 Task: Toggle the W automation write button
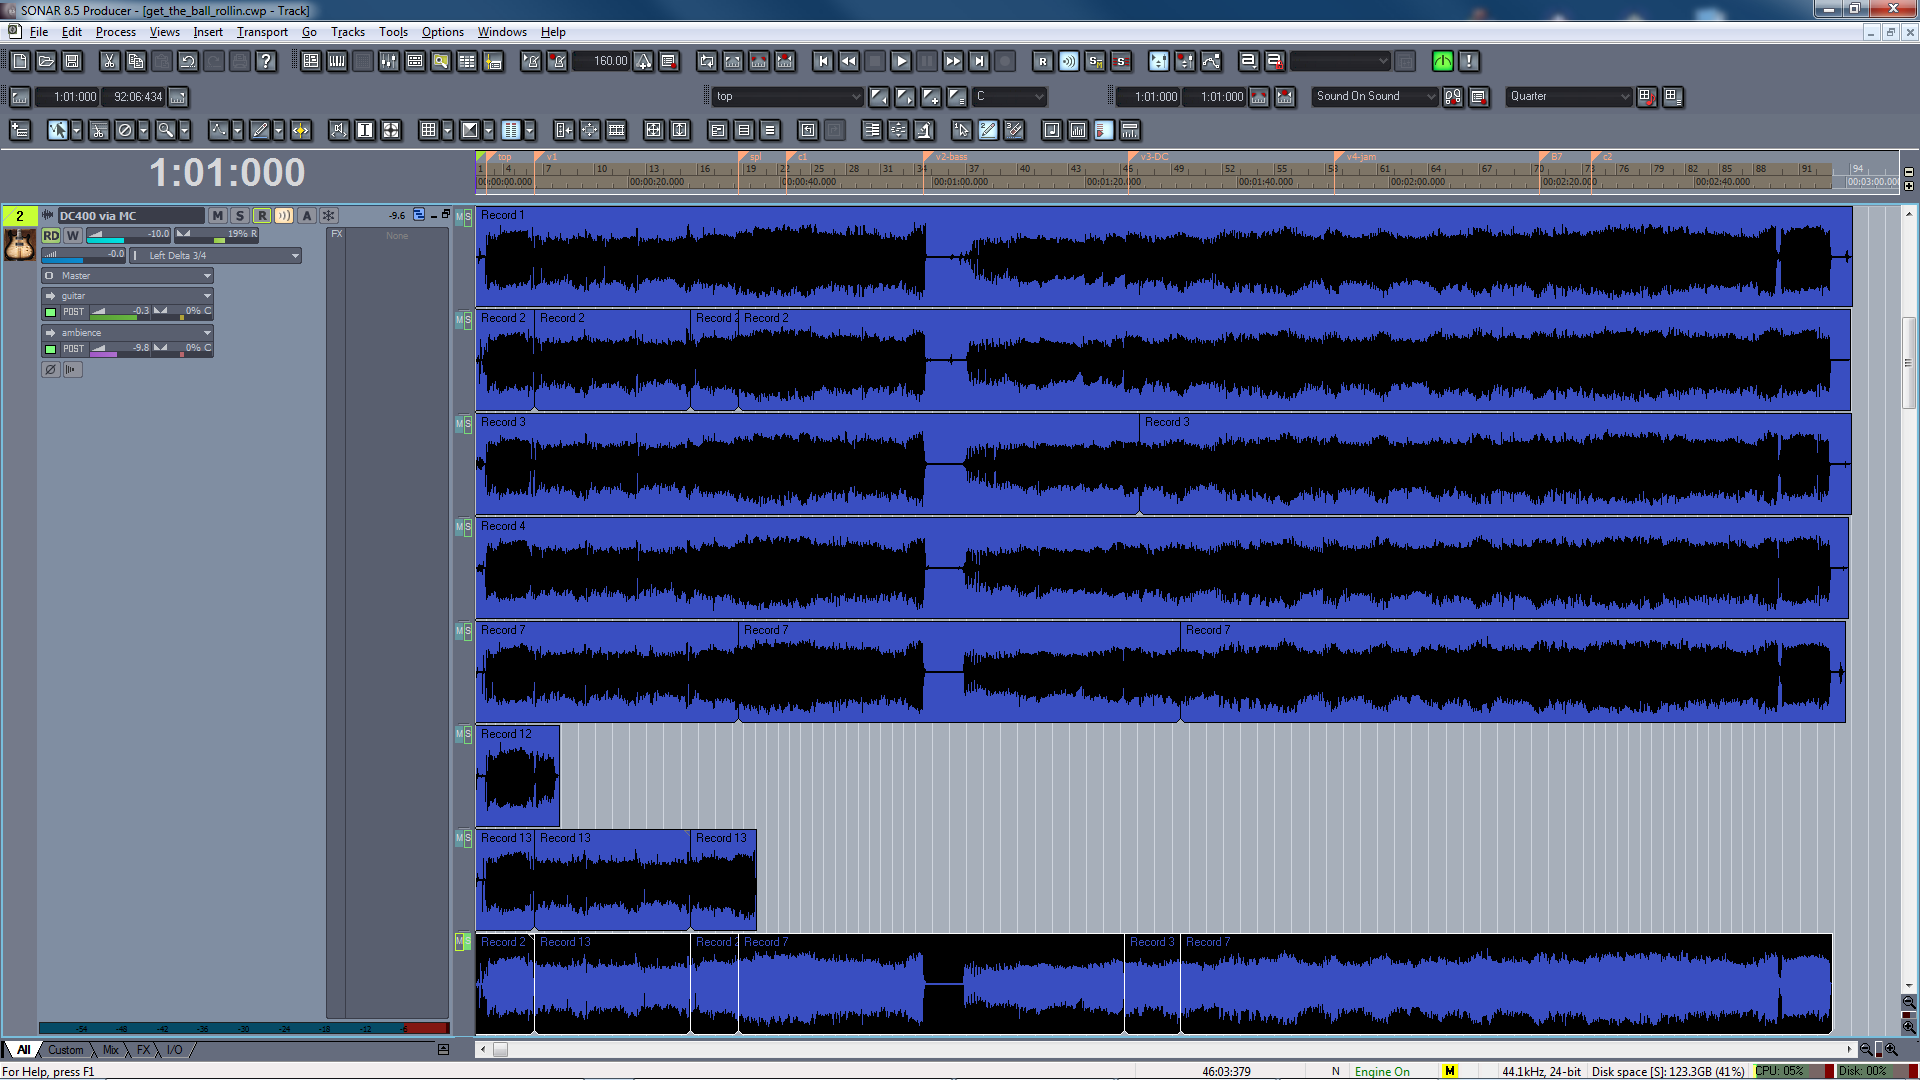point(73,236)
